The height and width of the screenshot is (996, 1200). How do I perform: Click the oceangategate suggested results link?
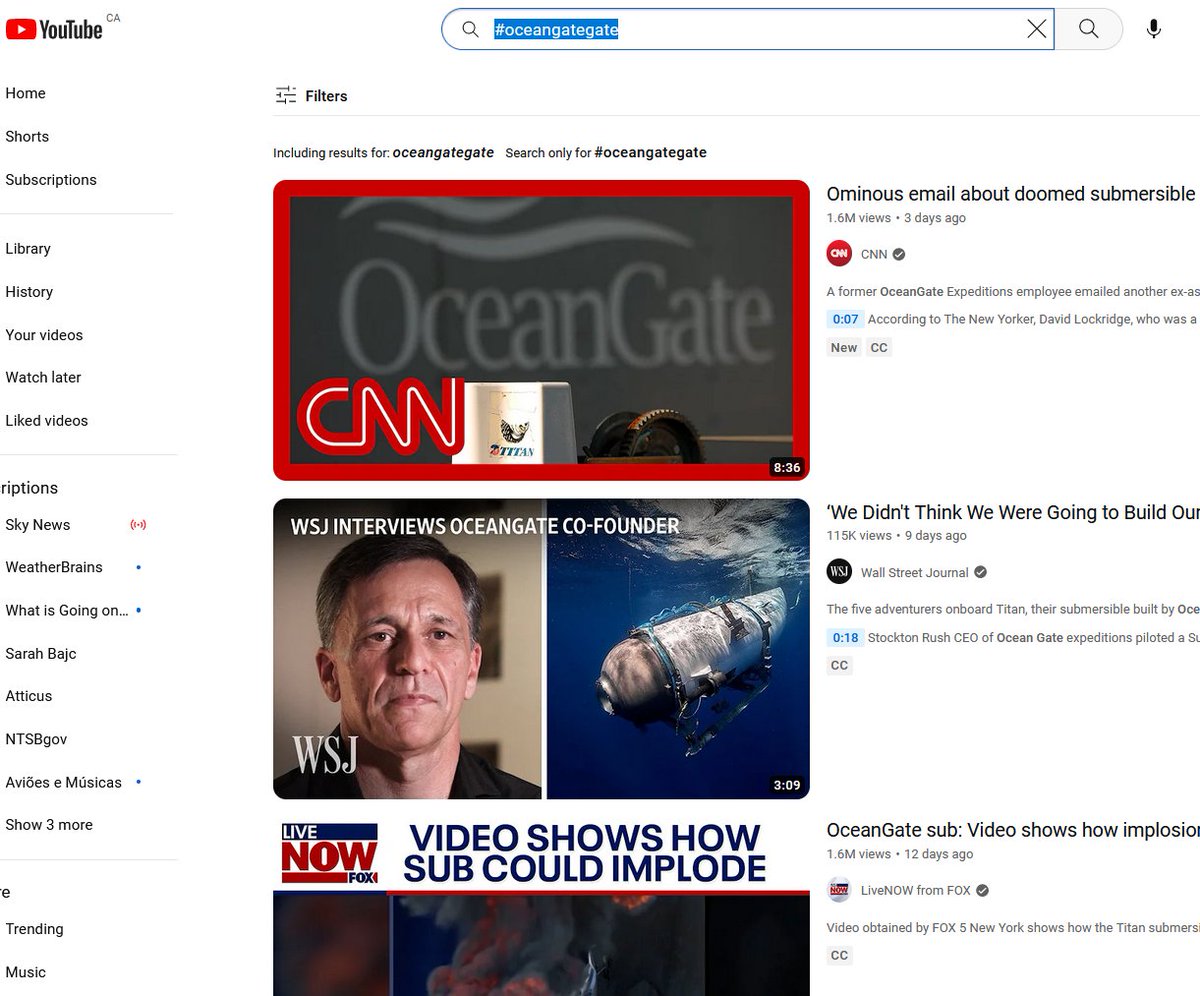point(443,153)
